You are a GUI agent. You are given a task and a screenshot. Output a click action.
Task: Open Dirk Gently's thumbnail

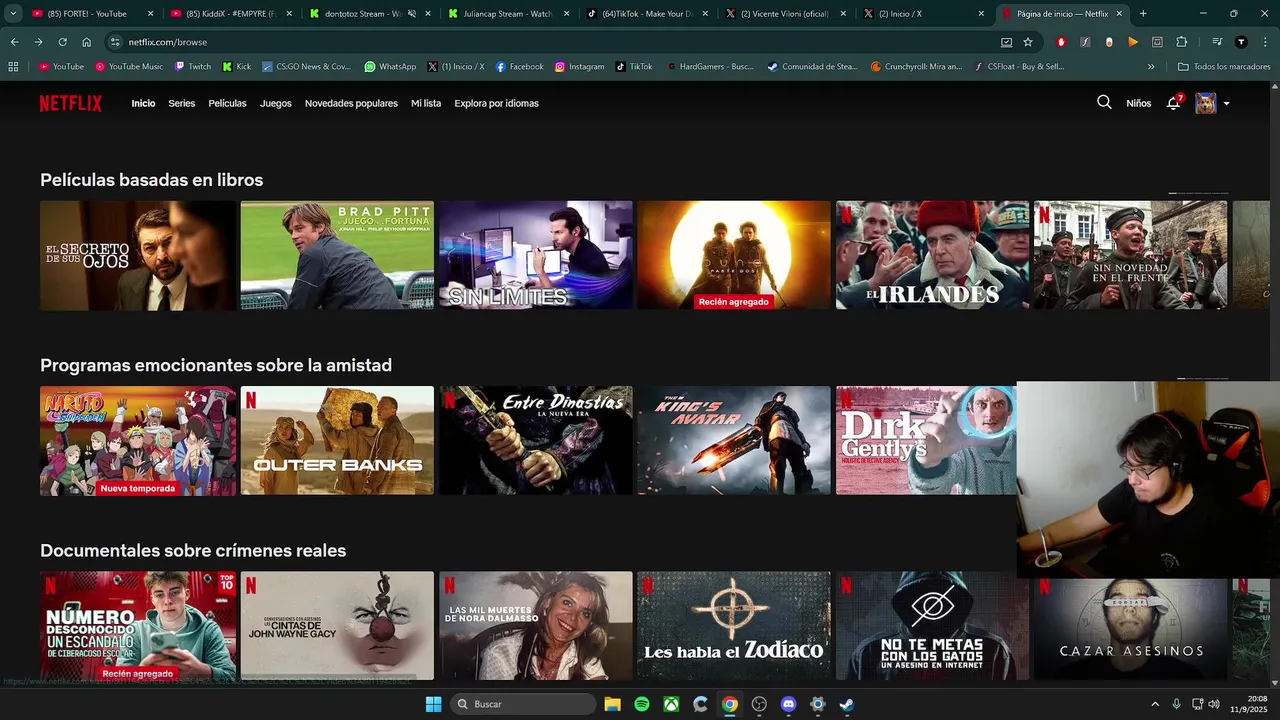[x=926, y=440]
